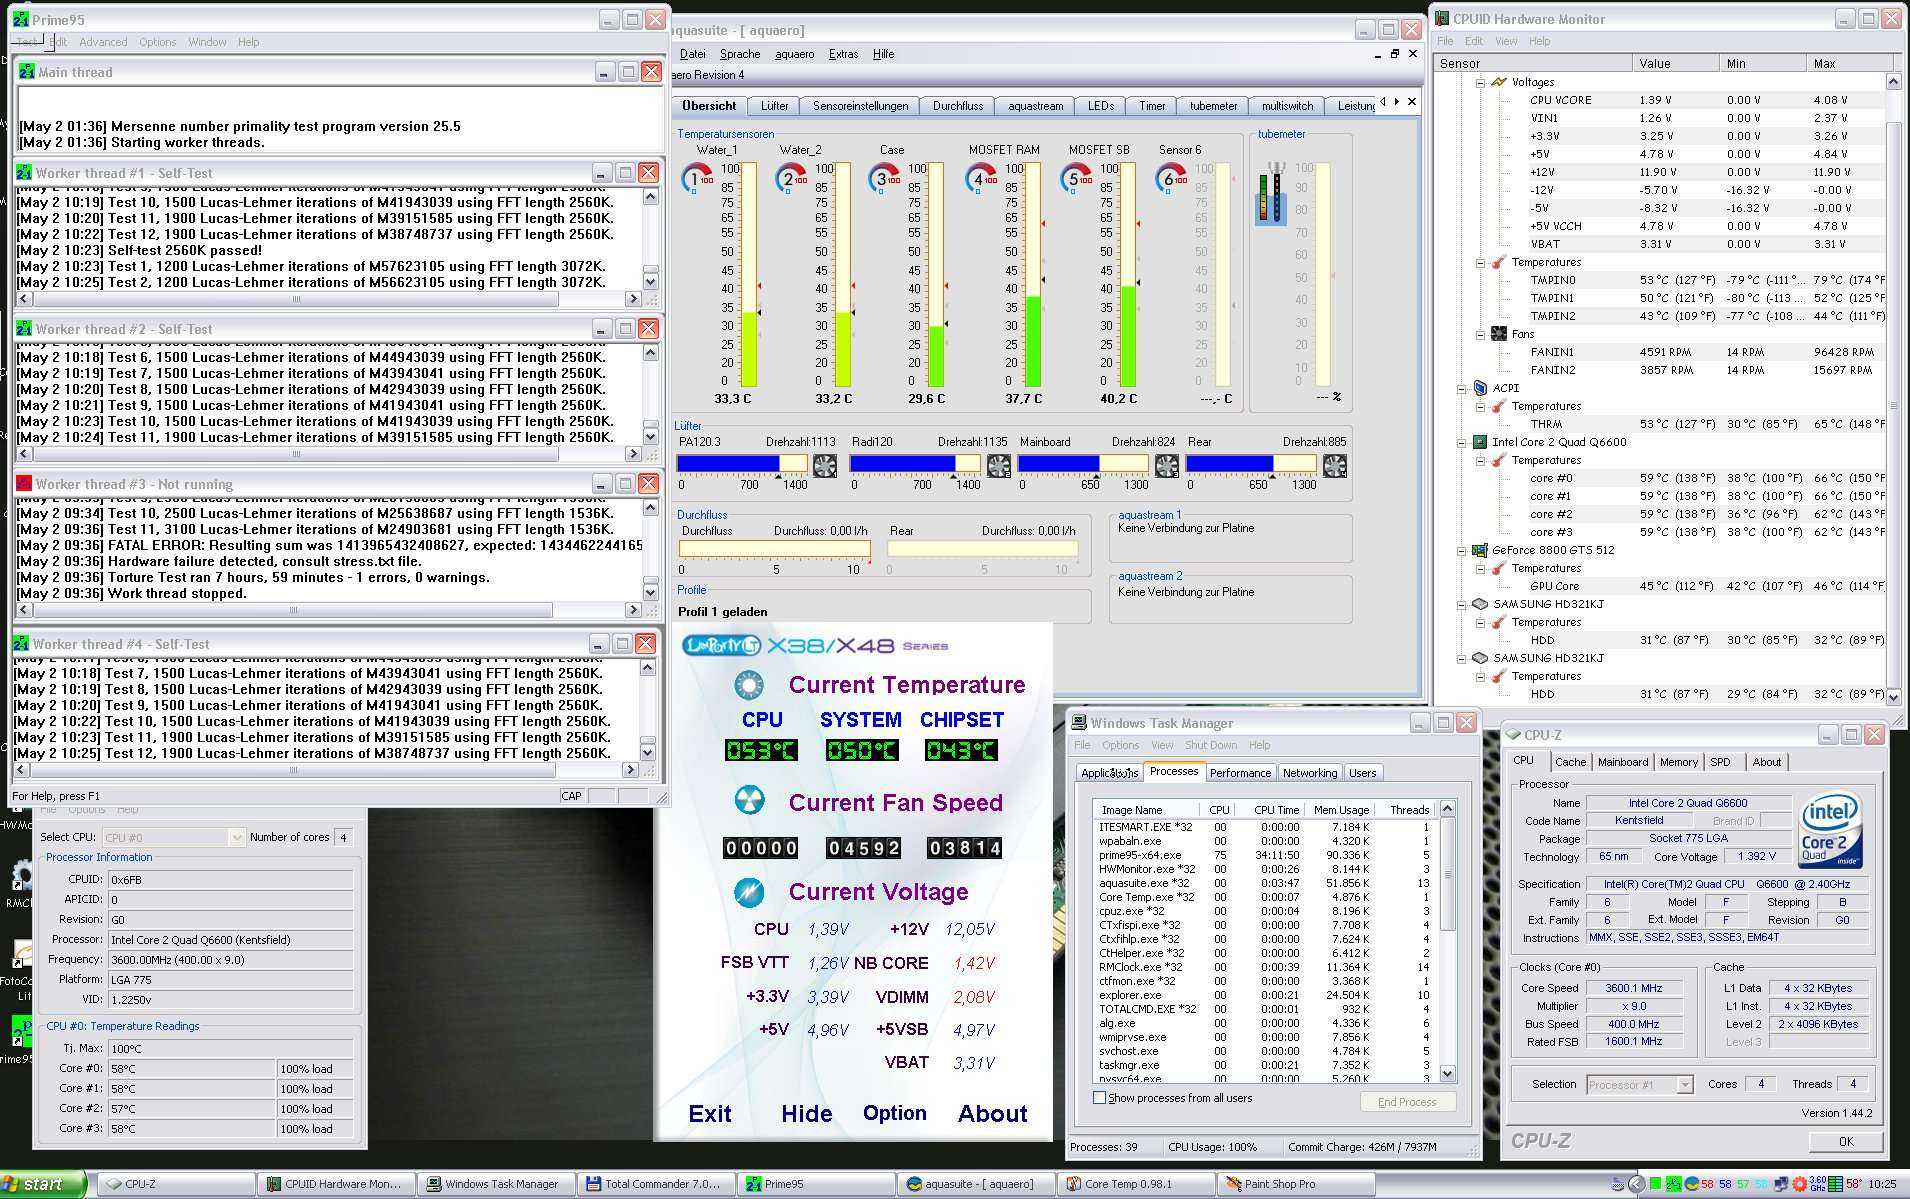
Task: Open the Processor #1 selection dropdown in CPU-Z
Action: pyautogui.click(x=1684, y=1084)
